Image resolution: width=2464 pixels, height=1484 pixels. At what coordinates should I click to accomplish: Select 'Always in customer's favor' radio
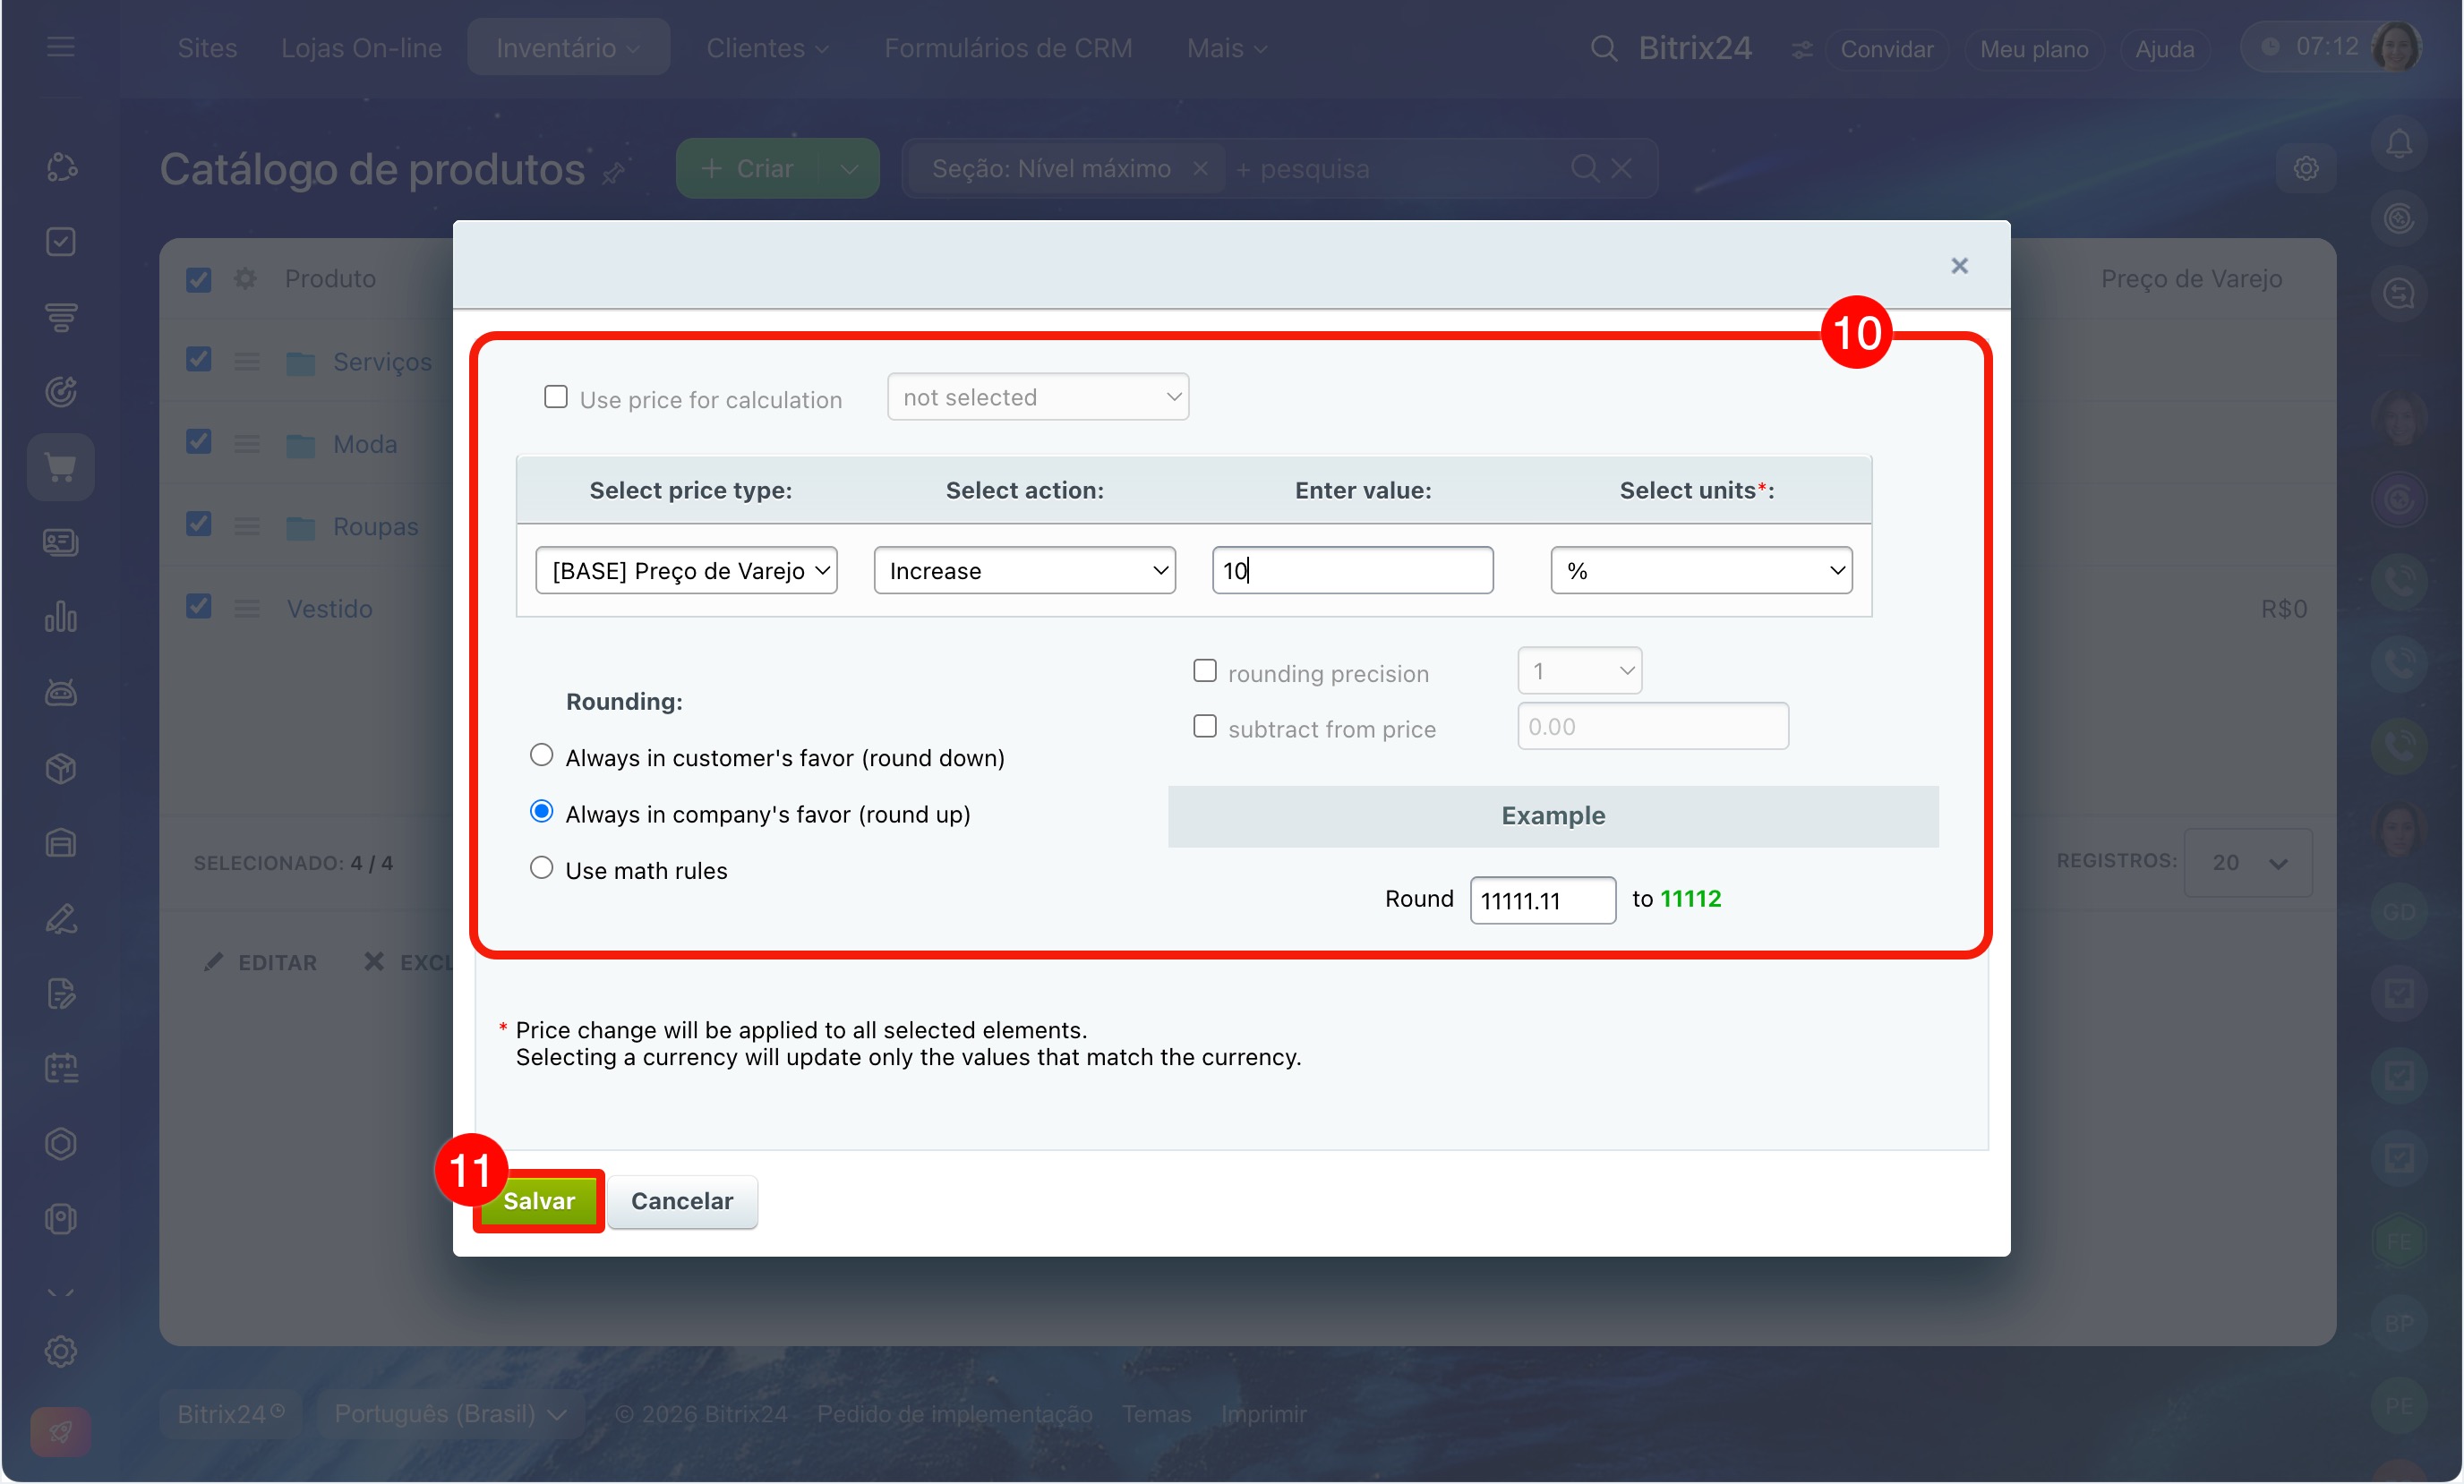[541, 755]
